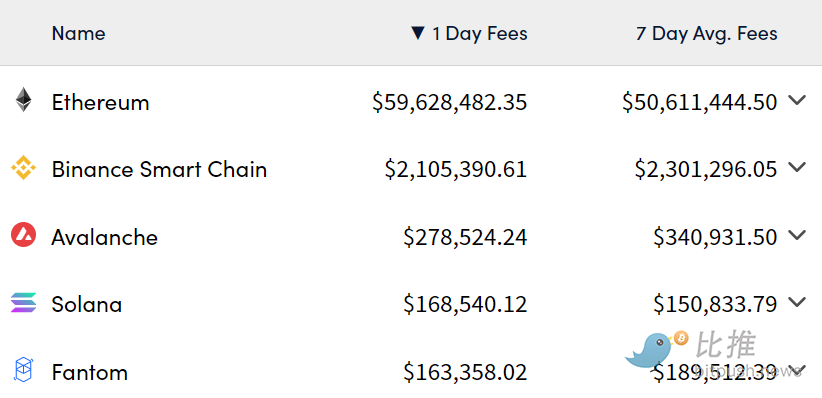Expand the Solana row chevron
Viewport: 822px width, 398px height.
[x=797, y=303]
